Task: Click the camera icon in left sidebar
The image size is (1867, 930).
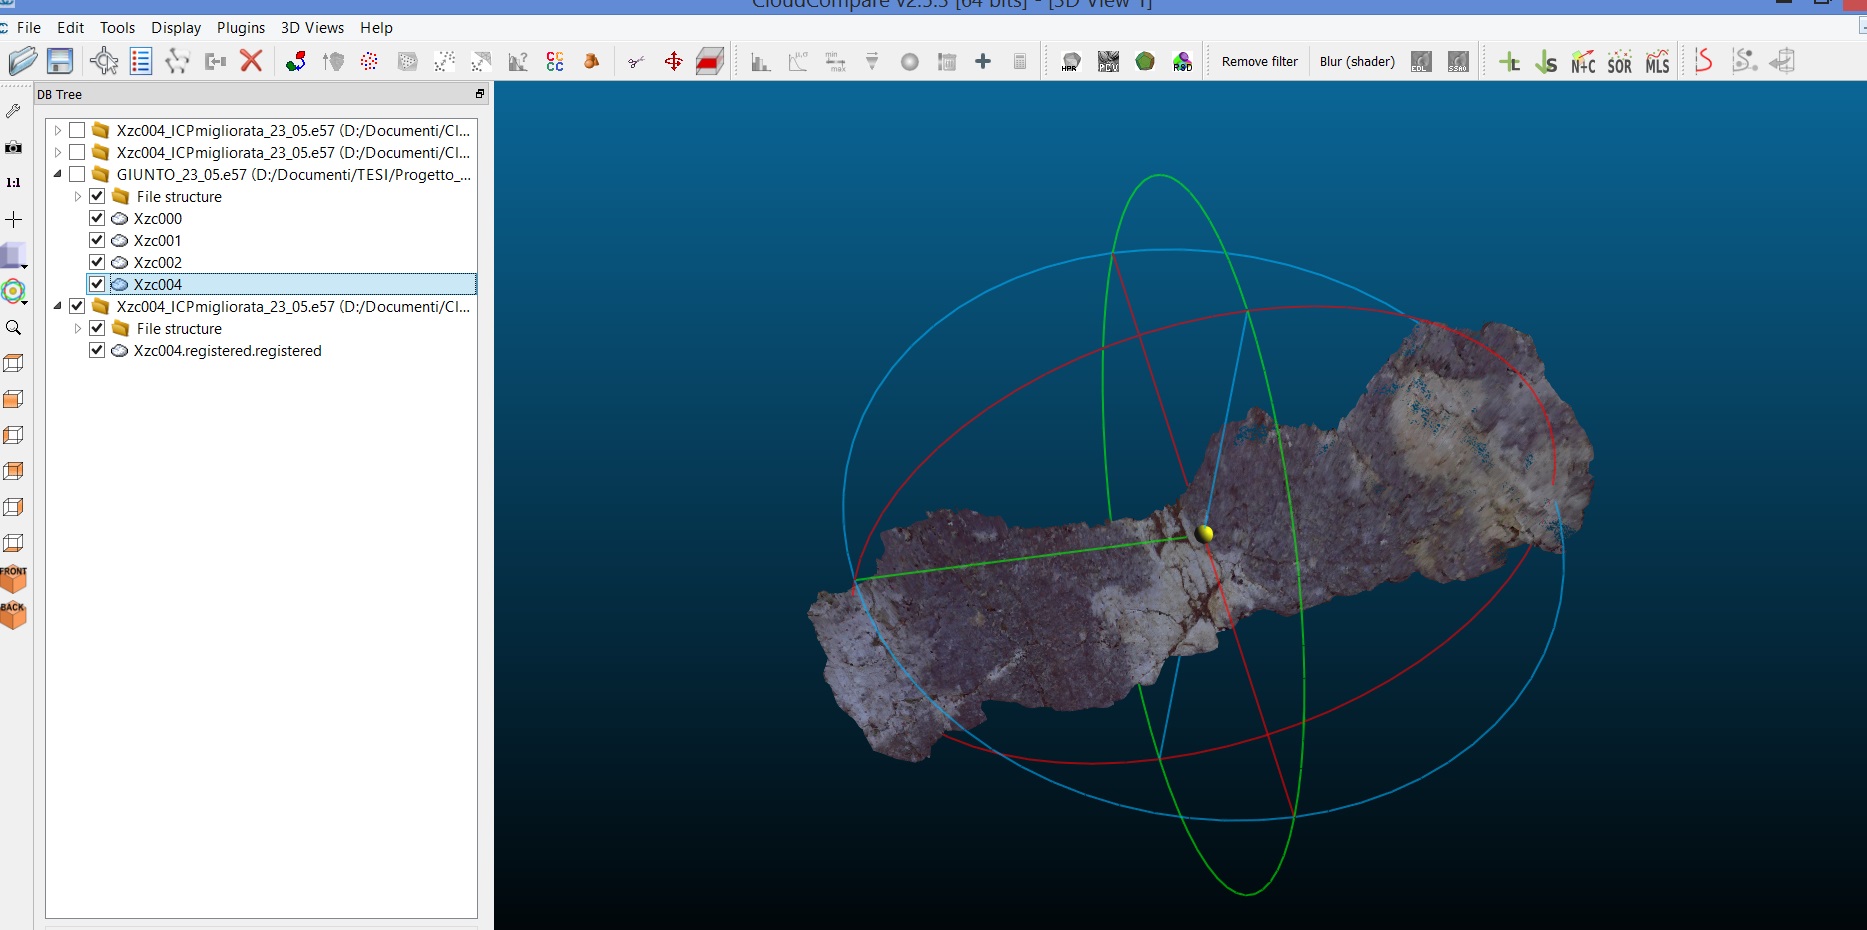Action: point(14,147)
